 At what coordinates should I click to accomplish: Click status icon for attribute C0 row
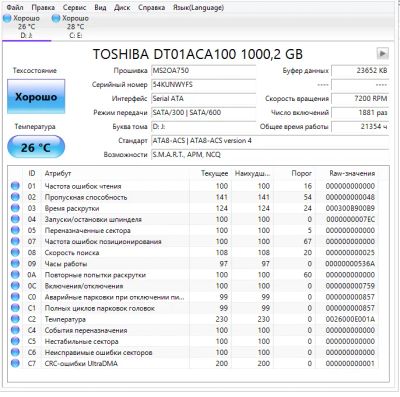(15, 297)
